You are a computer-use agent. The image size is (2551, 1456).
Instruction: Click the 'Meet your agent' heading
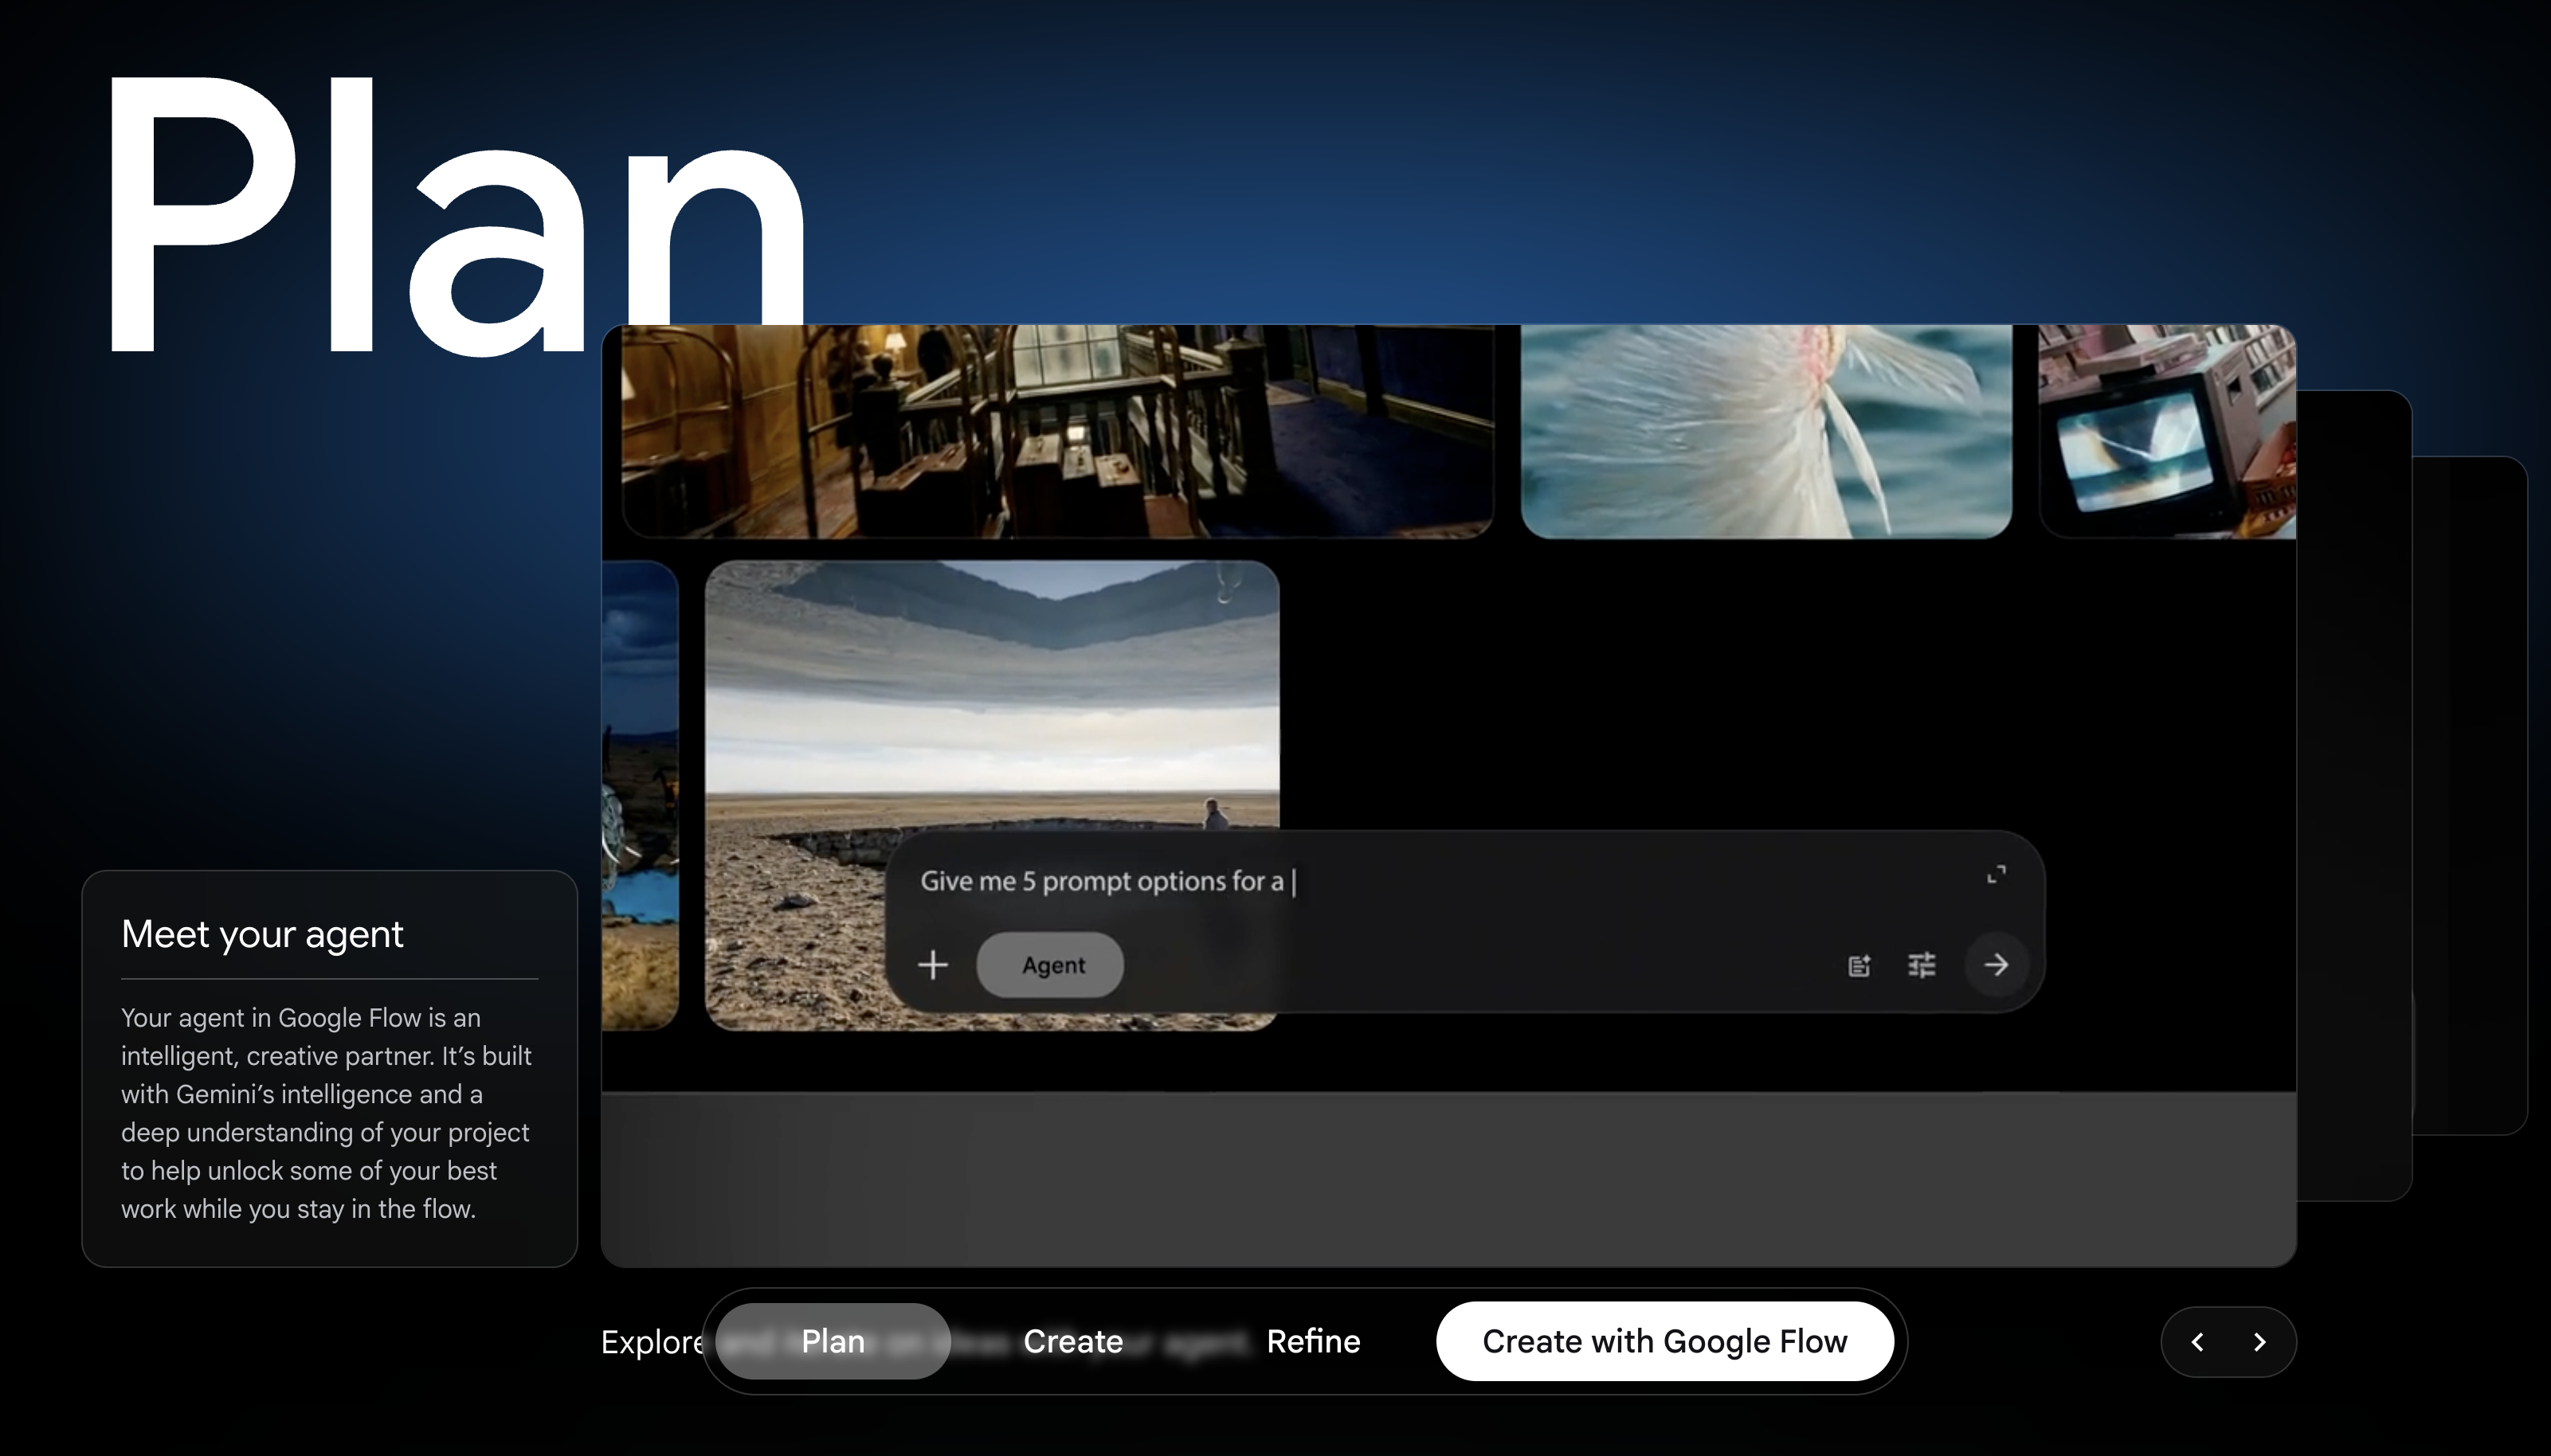click(262, 934)
